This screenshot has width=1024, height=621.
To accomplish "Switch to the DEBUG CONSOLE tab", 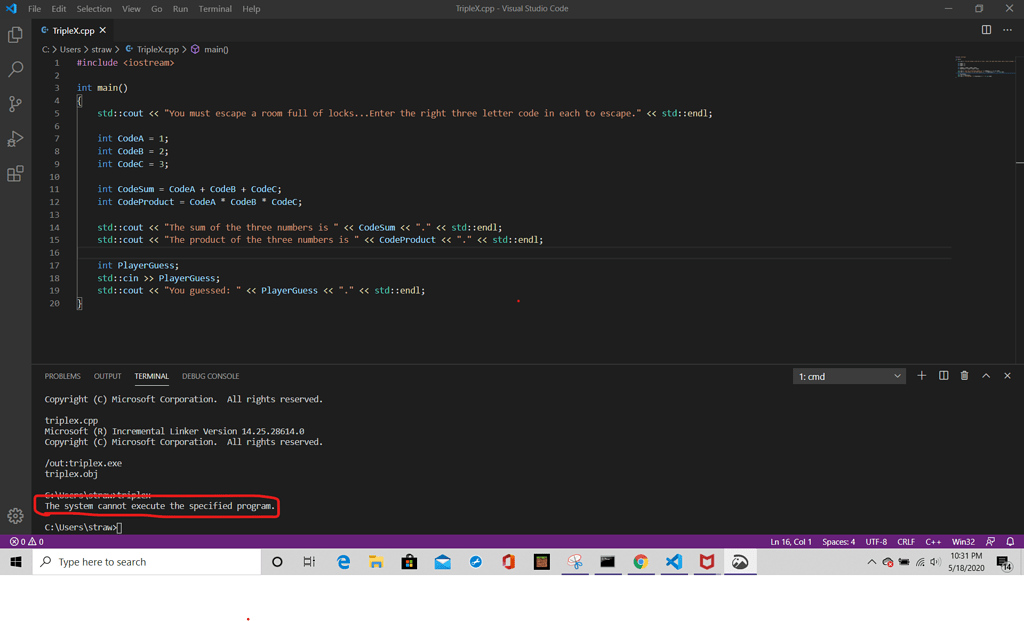I will click(210, 376).
